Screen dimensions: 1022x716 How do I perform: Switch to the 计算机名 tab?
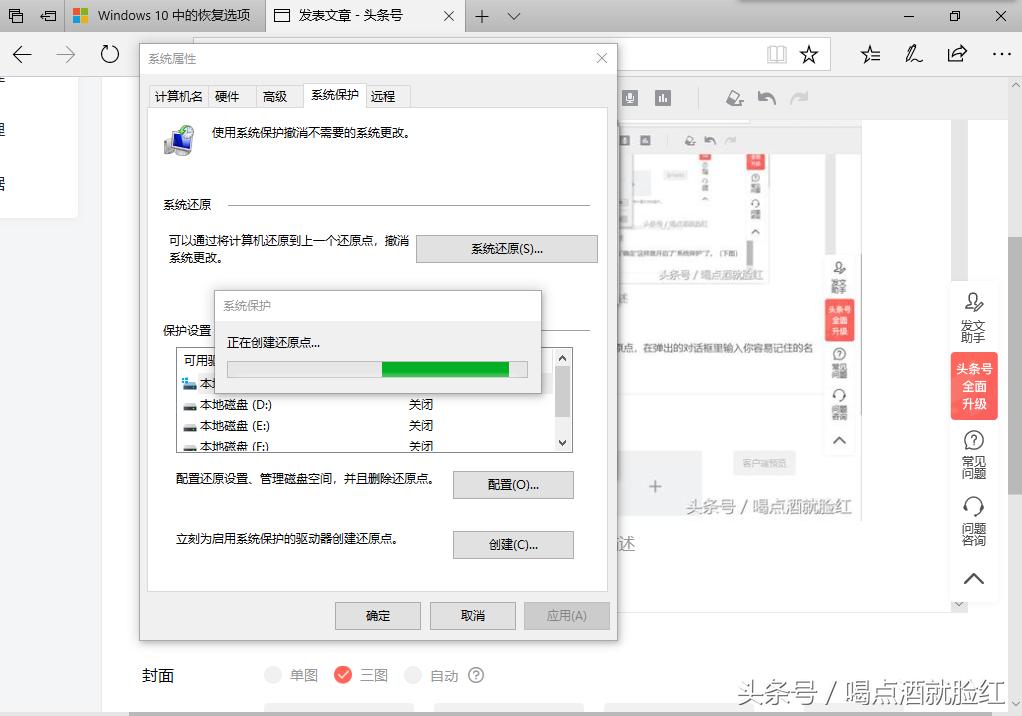coord(178,96)
